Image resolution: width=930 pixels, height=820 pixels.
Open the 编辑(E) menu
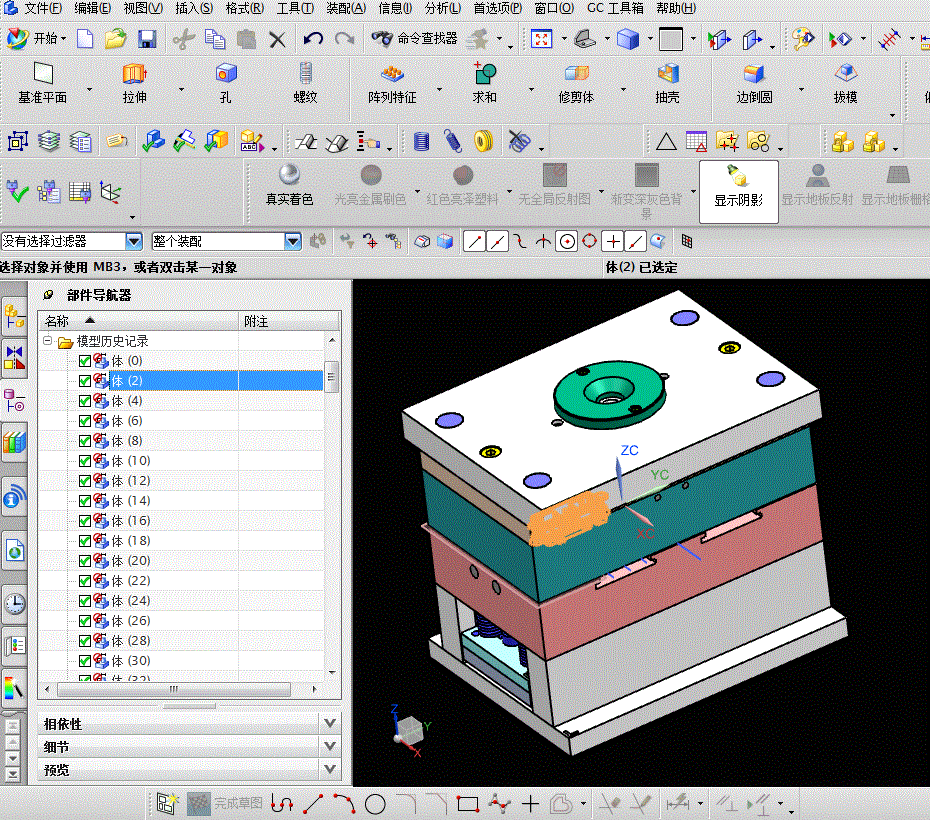(x=93, y=8)
